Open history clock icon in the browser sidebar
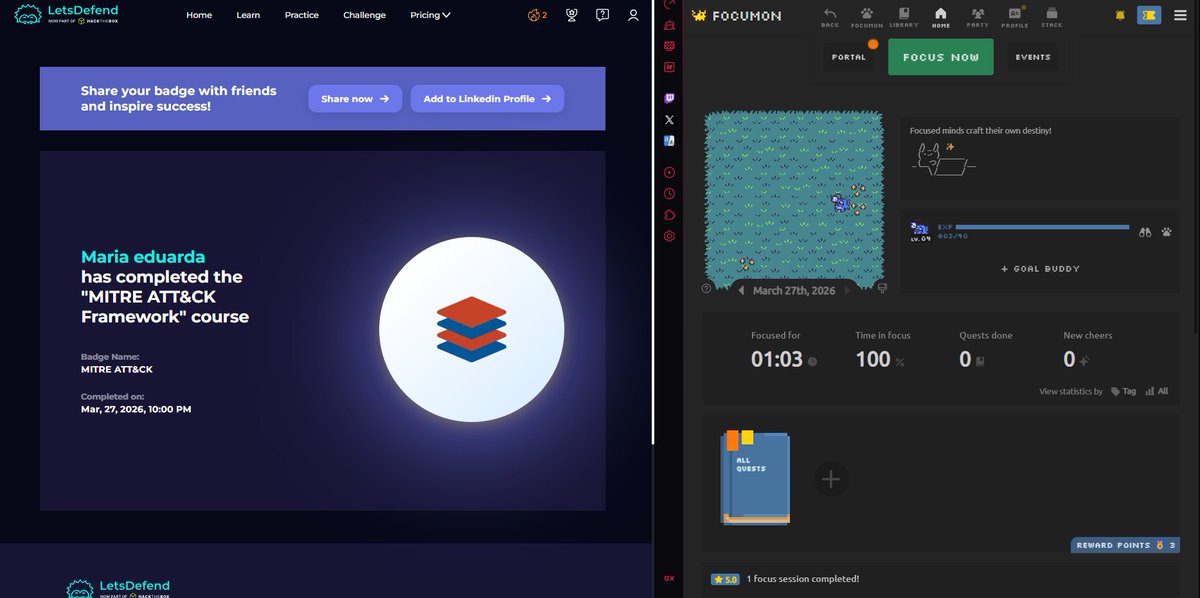Viewport: 1200px width, 598px height. [669, 194]
